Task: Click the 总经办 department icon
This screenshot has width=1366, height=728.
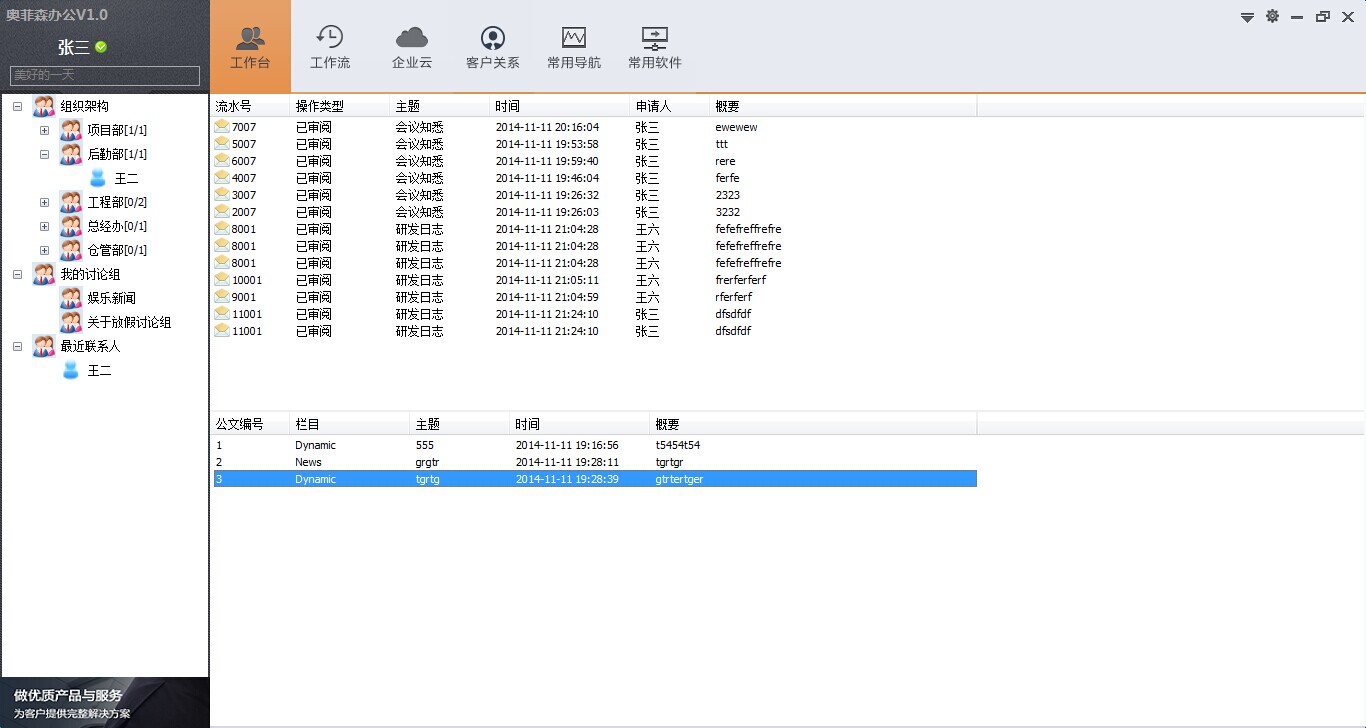Action: pos(70,226)
